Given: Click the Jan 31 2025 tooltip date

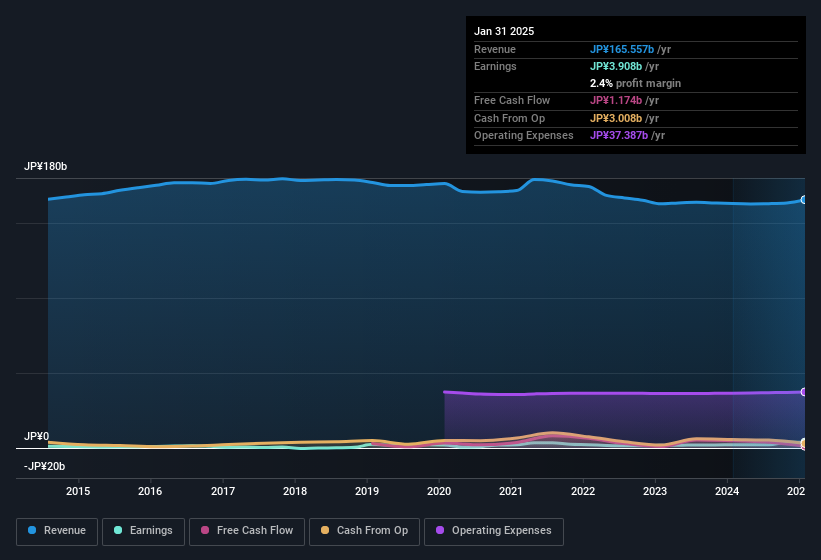Looking at the screenshot, I should (504, 31).
